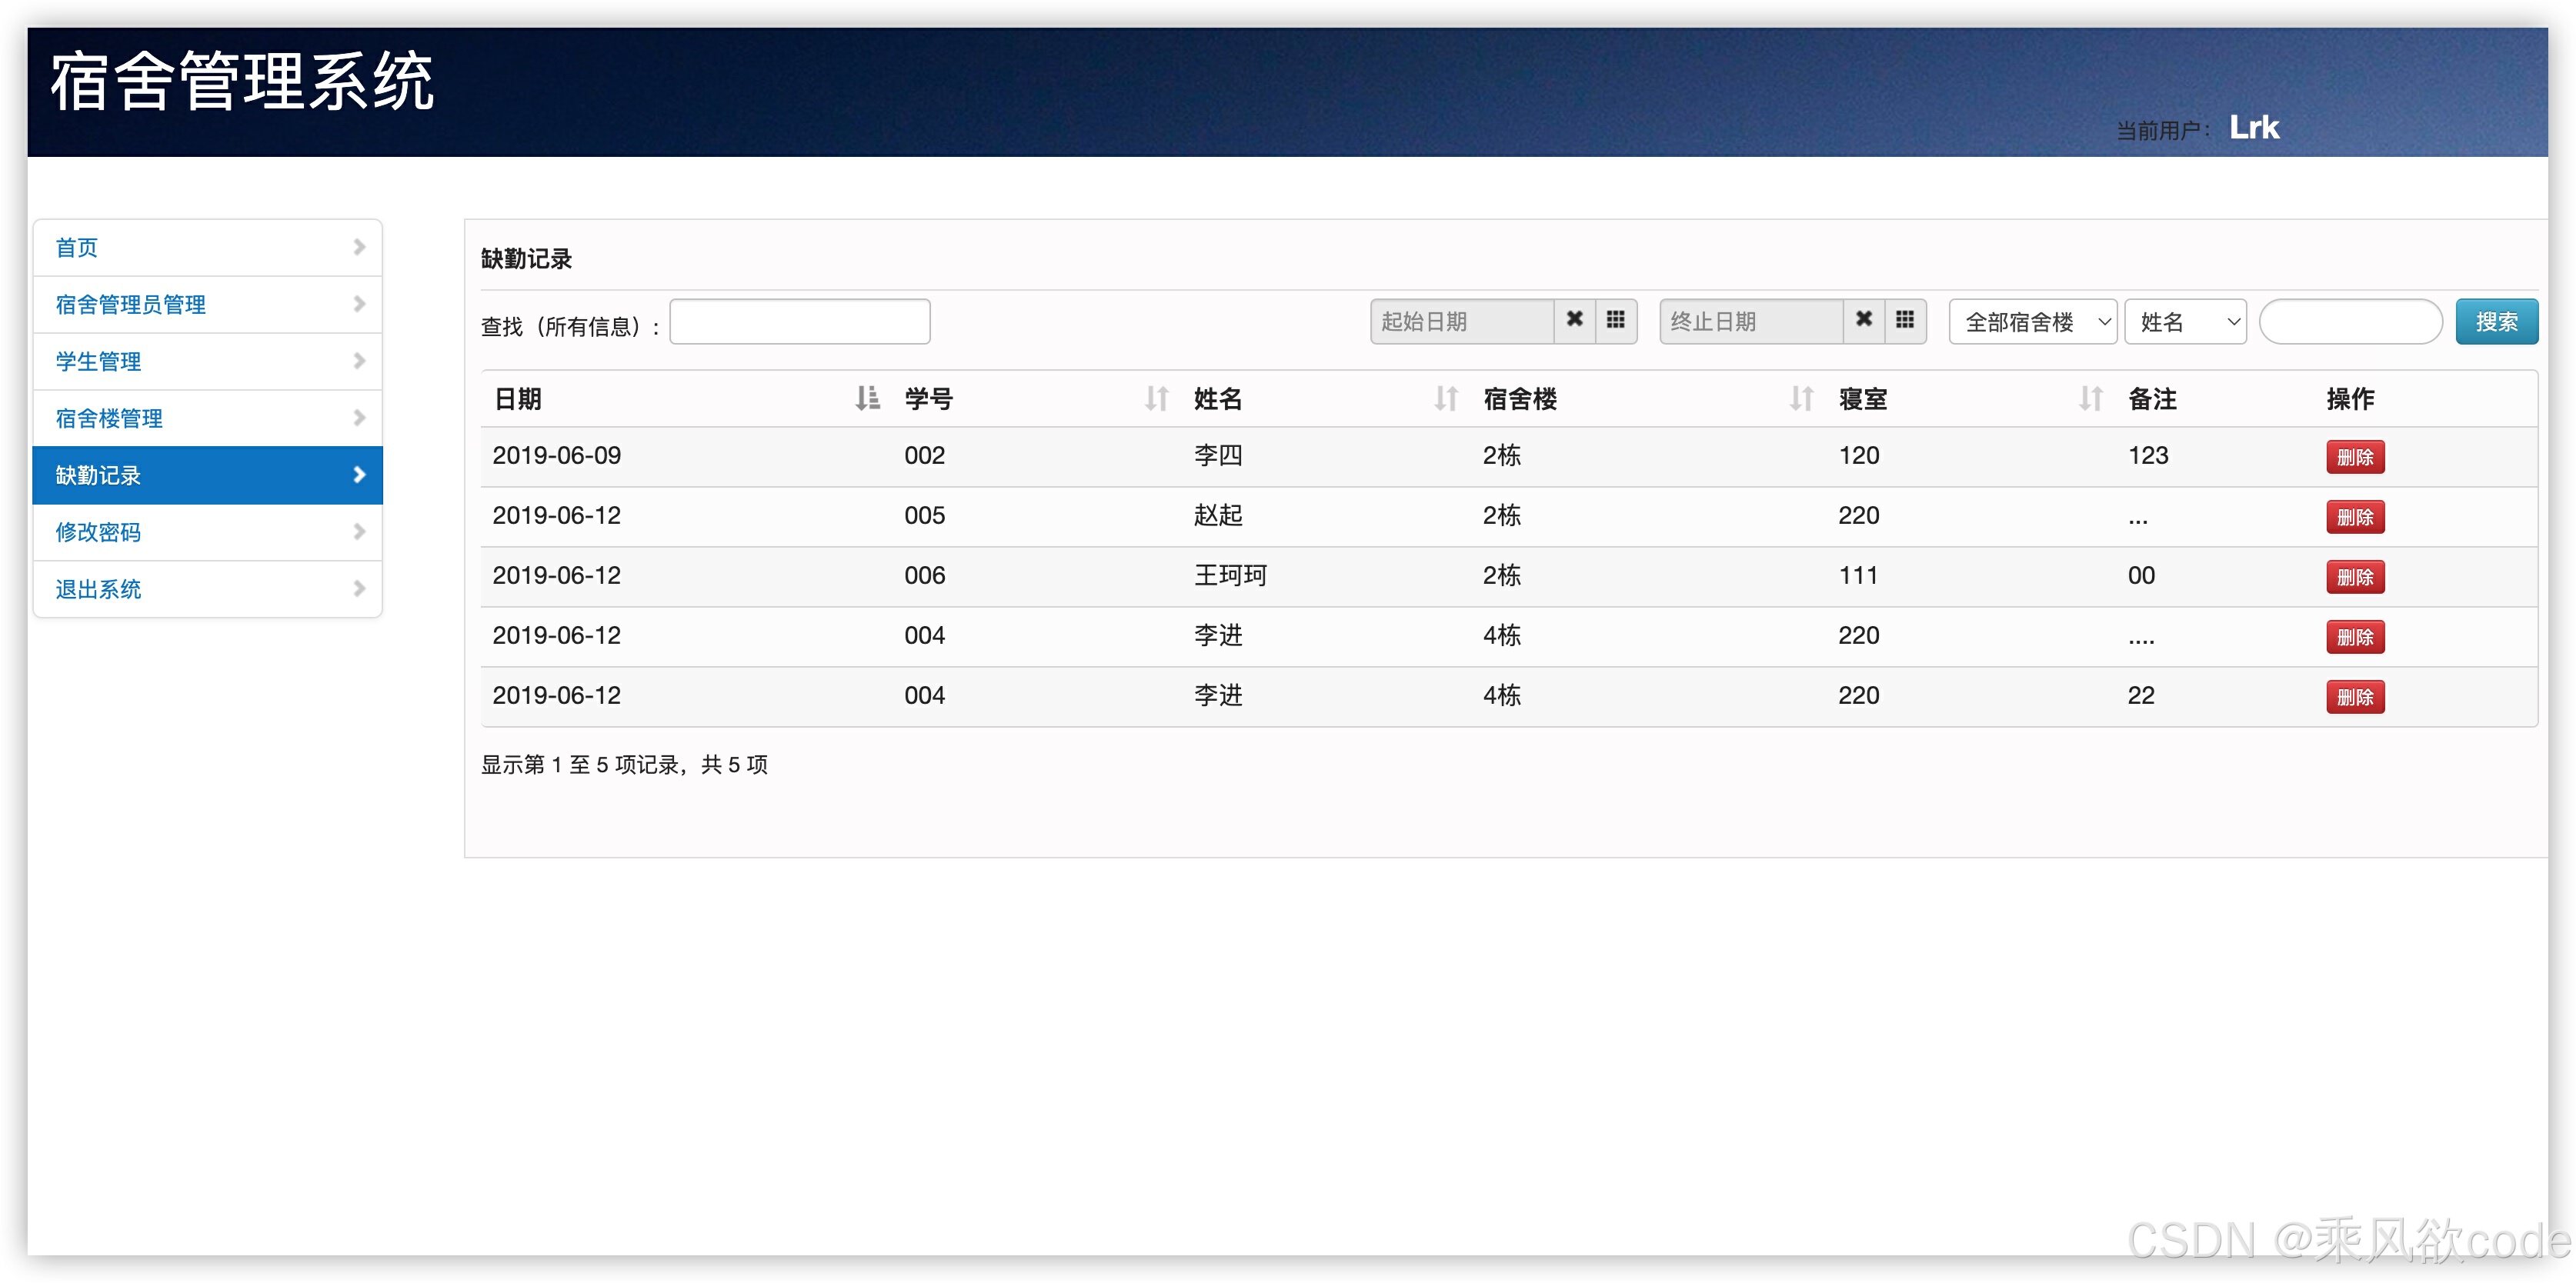Sort table by 宿舍楼 column icon
This screenshot has height=1283, width=2576.
click(1801, 399)
